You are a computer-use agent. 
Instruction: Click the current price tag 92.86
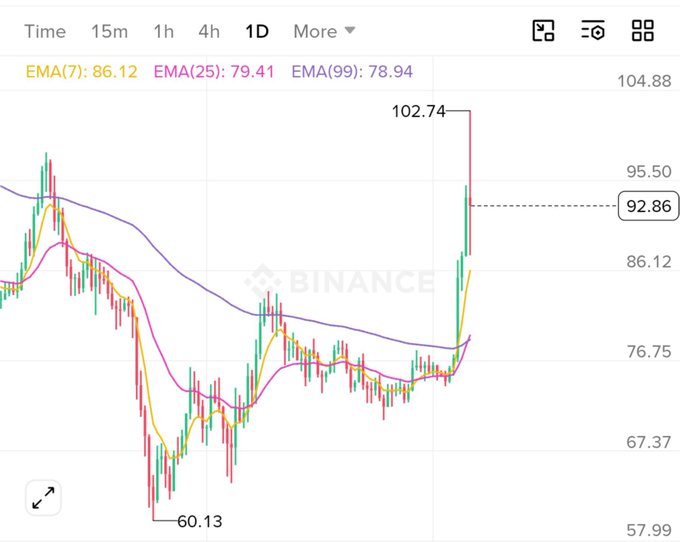(x=648, y=206)
